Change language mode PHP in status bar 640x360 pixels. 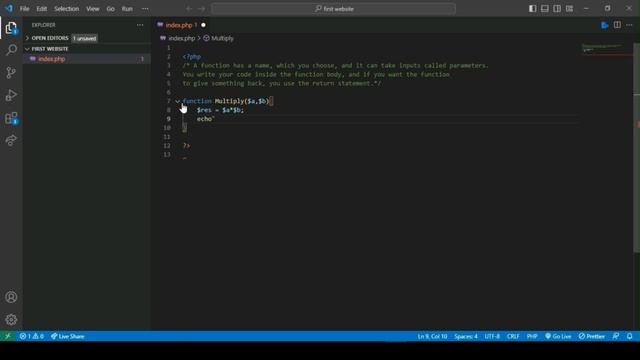(x=532, y=336)
